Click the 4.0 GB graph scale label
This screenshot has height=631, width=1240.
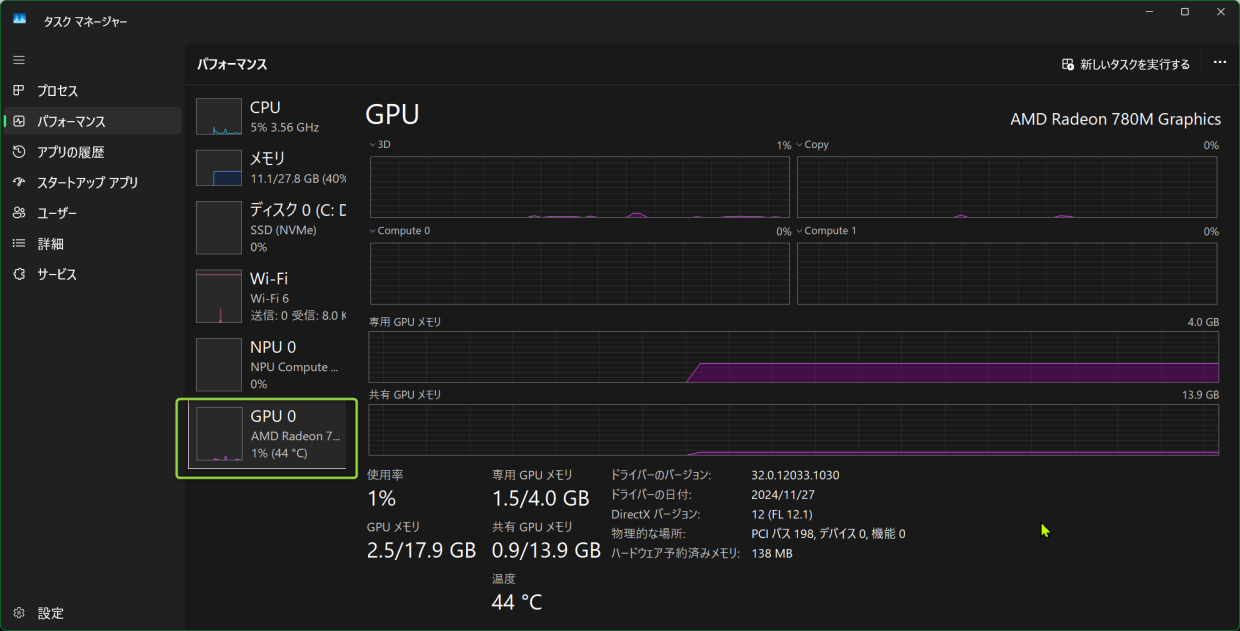[1204, 323]
